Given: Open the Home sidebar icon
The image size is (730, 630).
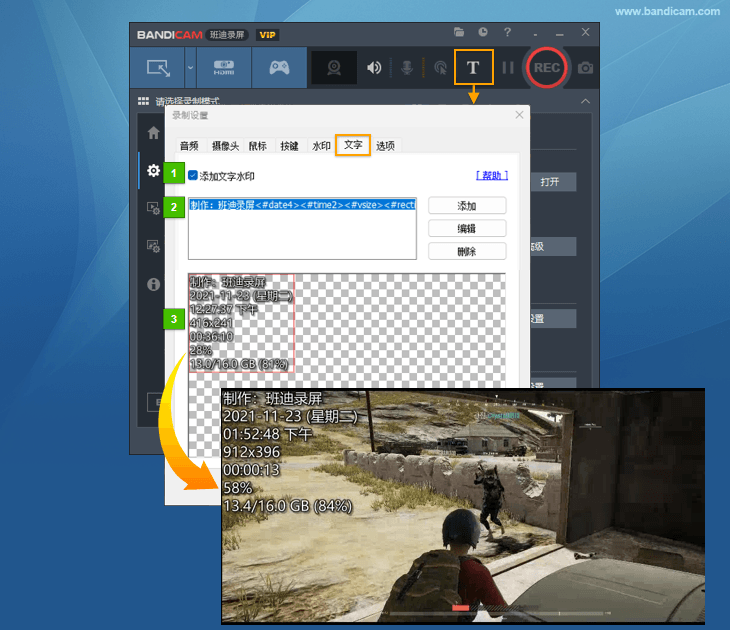Looking at the screenshot, I should [x=153, y=133].
